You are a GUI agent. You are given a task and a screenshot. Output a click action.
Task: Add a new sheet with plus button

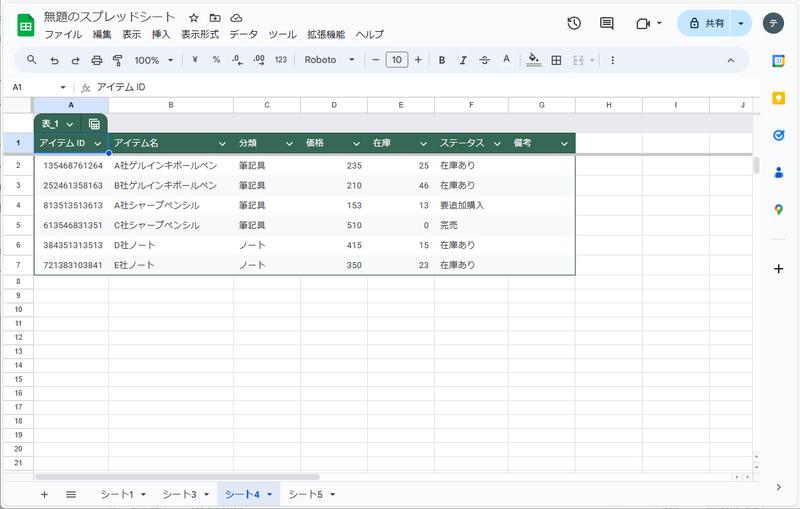pos(44,494)
